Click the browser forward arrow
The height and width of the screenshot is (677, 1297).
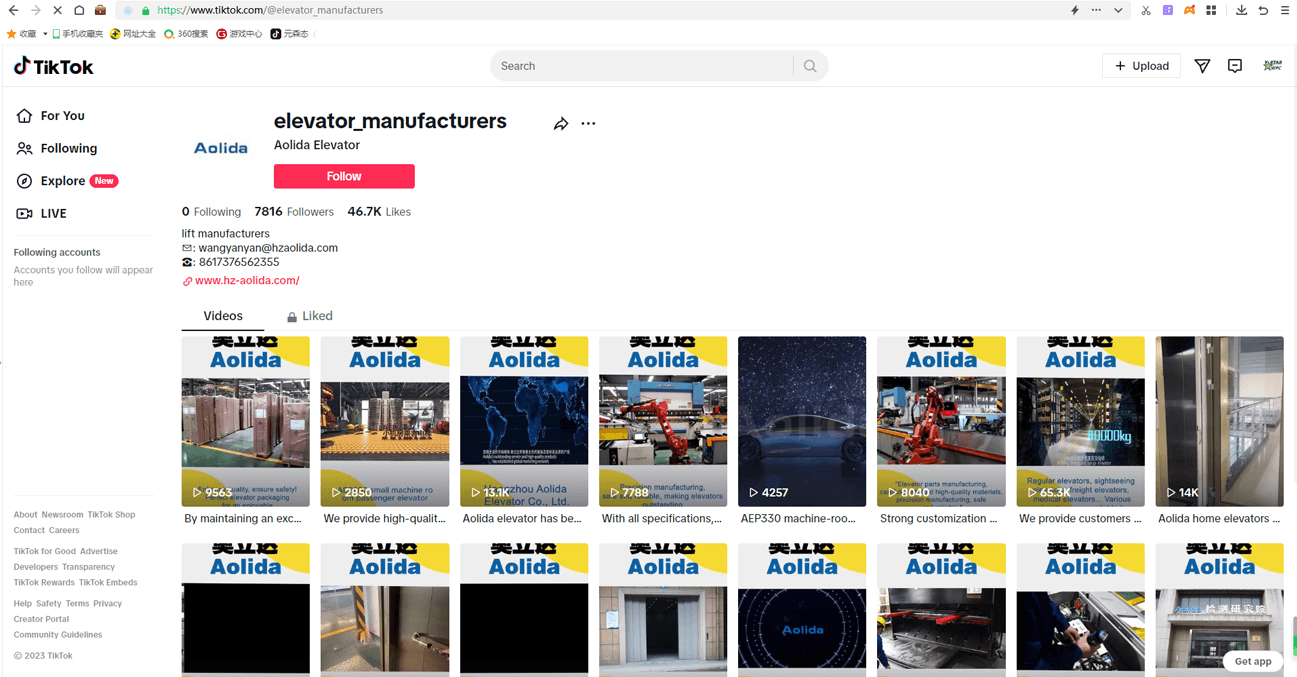pos(35,10)
